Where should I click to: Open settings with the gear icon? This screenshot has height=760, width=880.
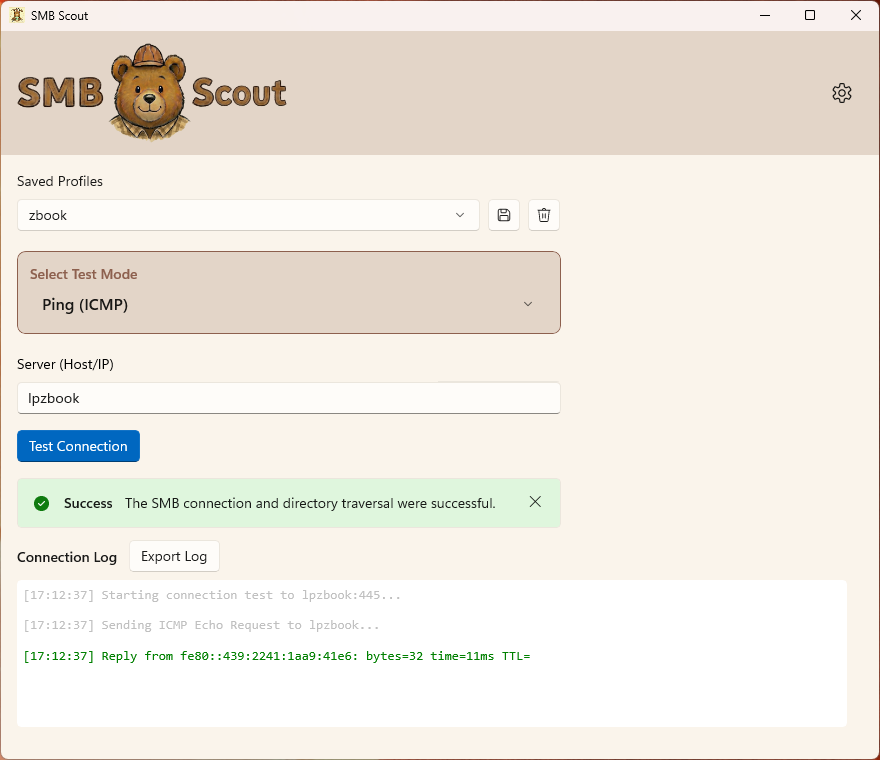tap(842, 93)
